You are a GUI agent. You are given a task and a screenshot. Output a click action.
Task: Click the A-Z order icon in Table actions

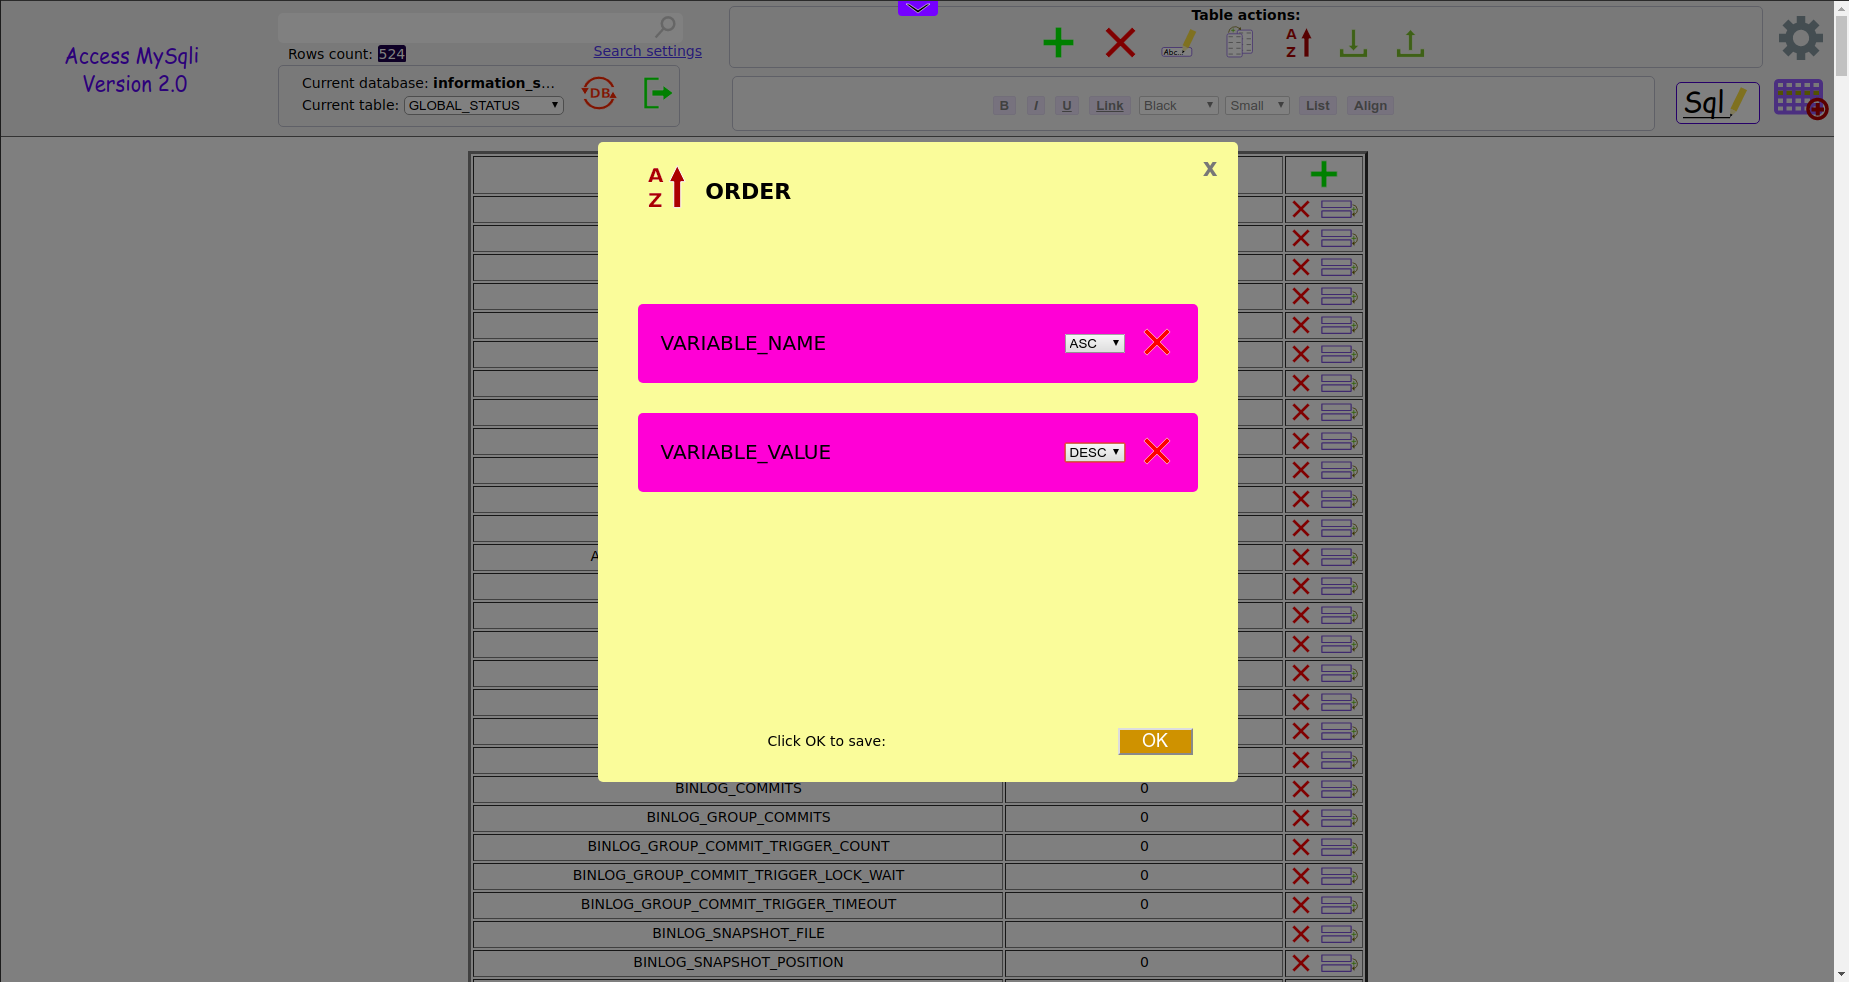[x=1298, y=43]
